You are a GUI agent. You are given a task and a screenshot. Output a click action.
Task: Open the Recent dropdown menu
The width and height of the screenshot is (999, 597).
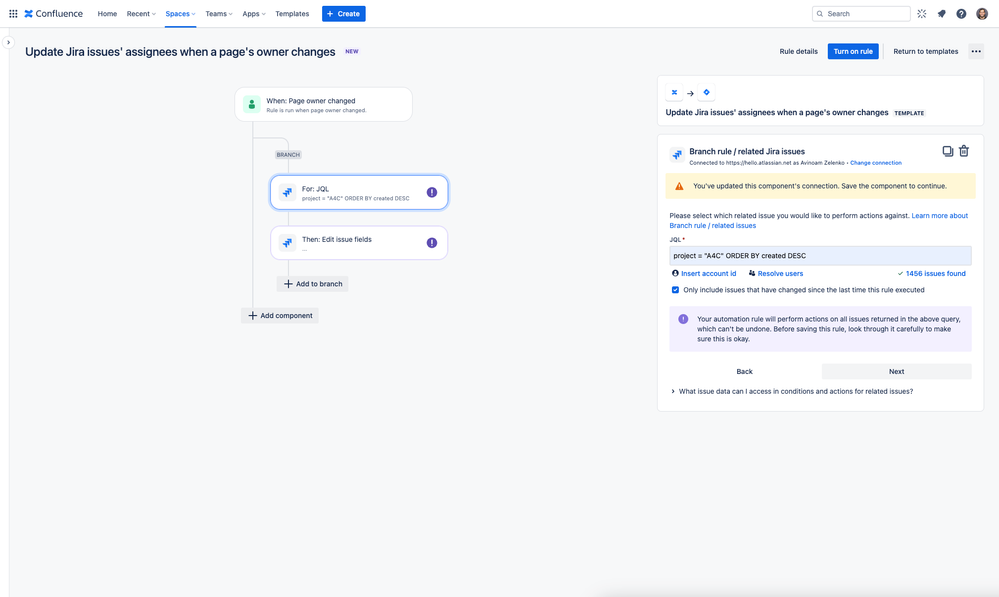click(x=141, y=13)
